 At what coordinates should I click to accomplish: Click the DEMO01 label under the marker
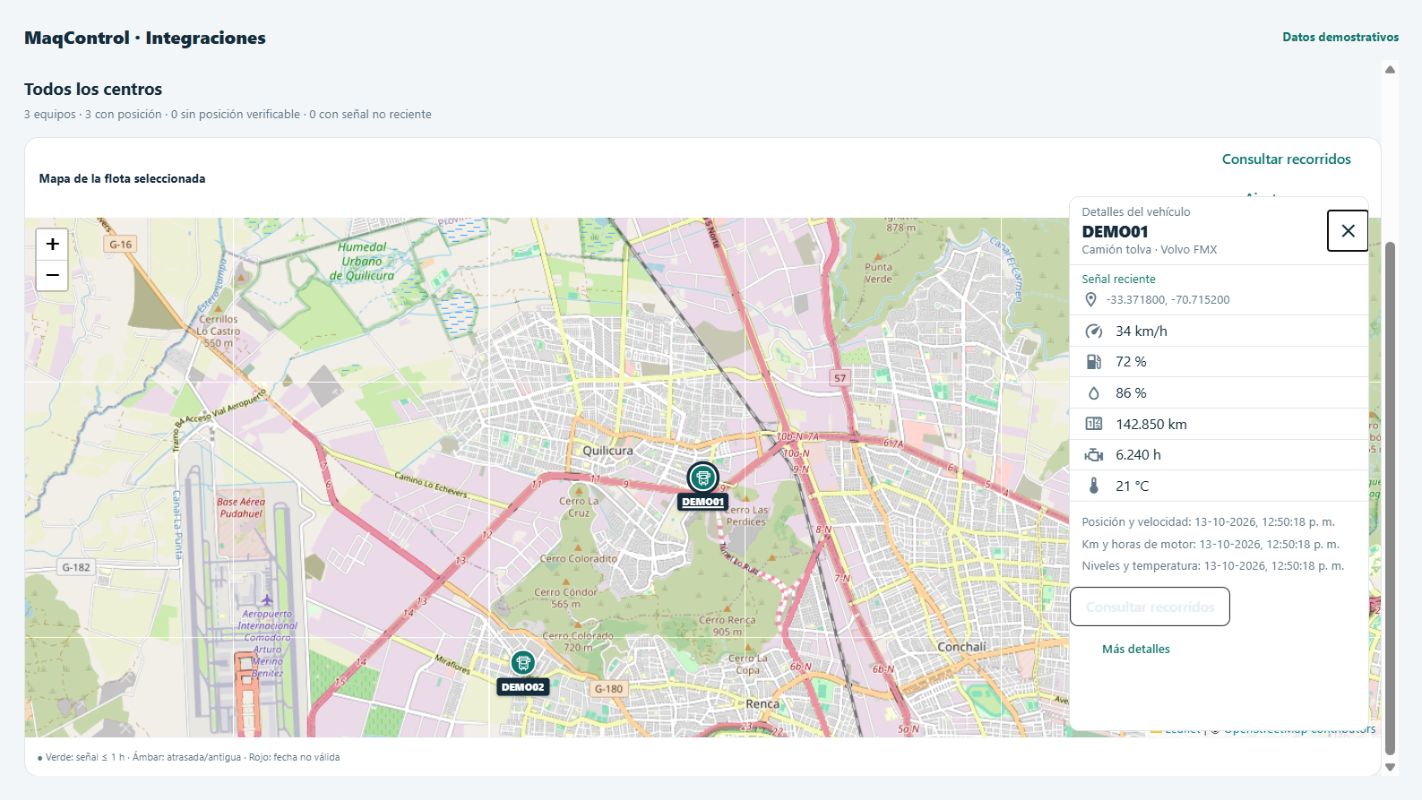coord(703,502)
